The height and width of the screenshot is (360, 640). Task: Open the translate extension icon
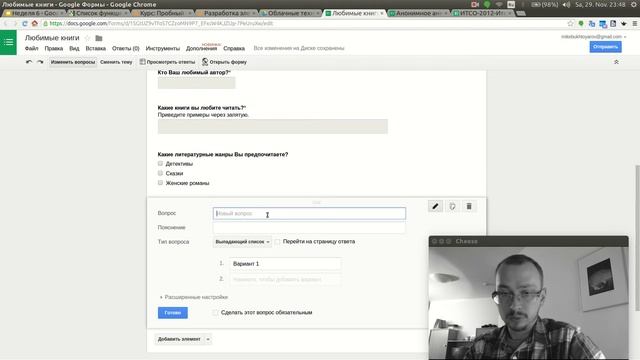(x=592, y=24)
